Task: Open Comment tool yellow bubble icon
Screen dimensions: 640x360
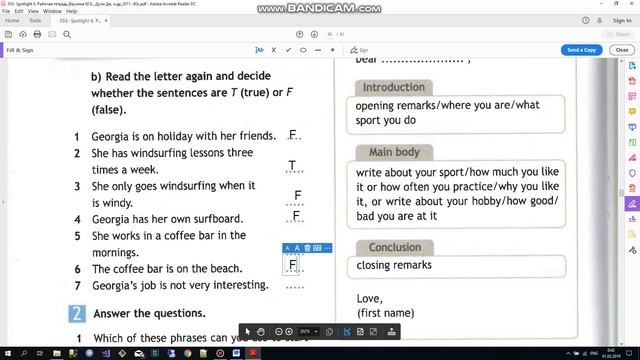Action: tap(632, 111)
